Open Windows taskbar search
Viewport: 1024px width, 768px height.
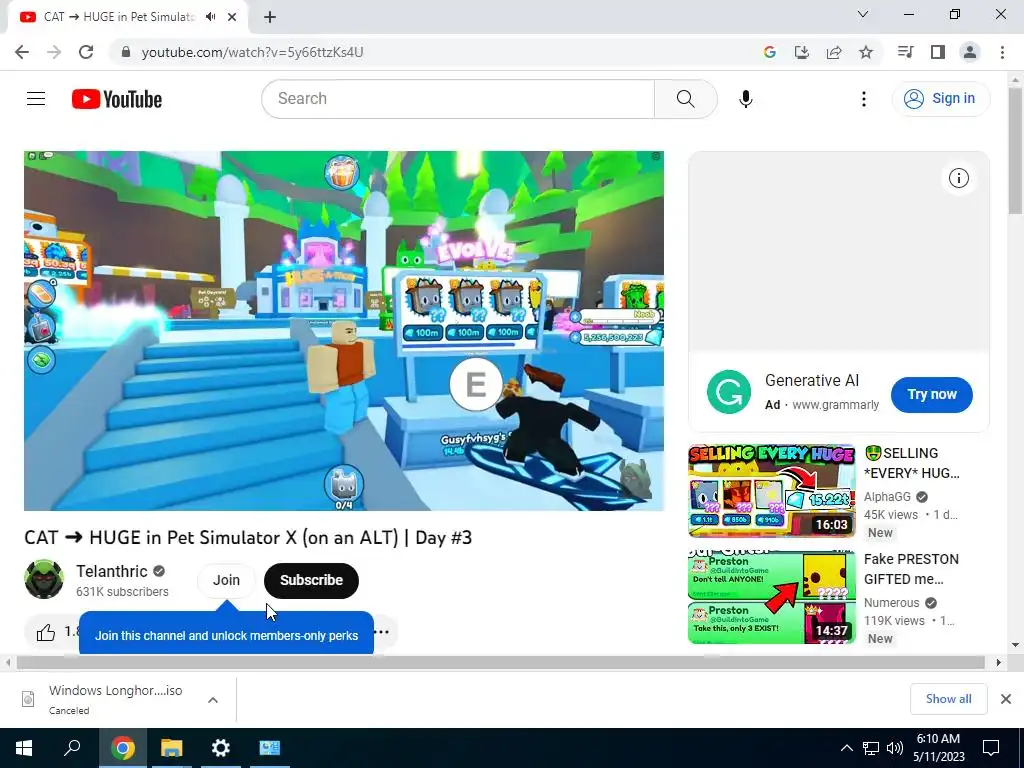[x=72, y=748]
